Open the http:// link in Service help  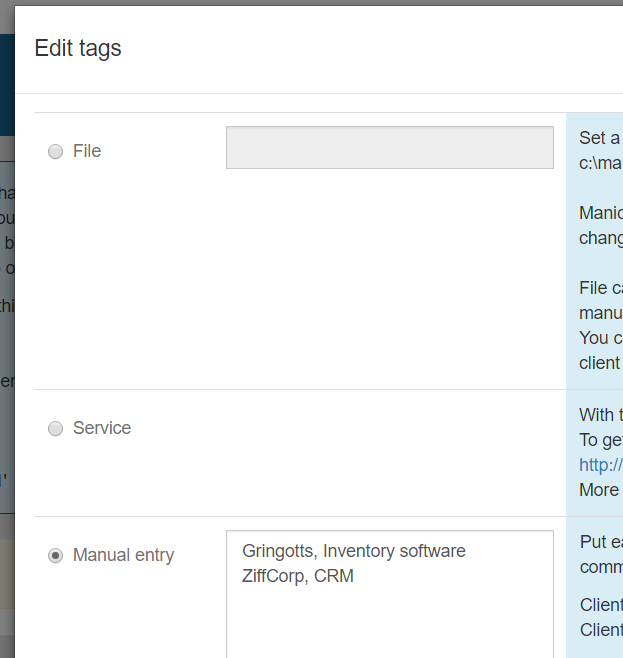(600, 464)
